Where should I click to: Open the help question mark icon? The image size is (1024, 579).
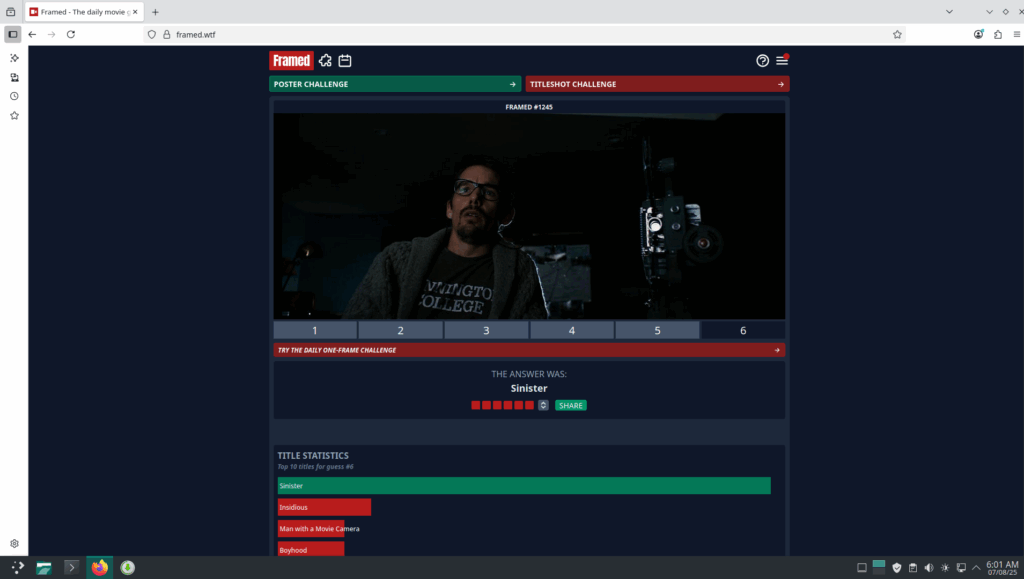(x=763, y=61)
